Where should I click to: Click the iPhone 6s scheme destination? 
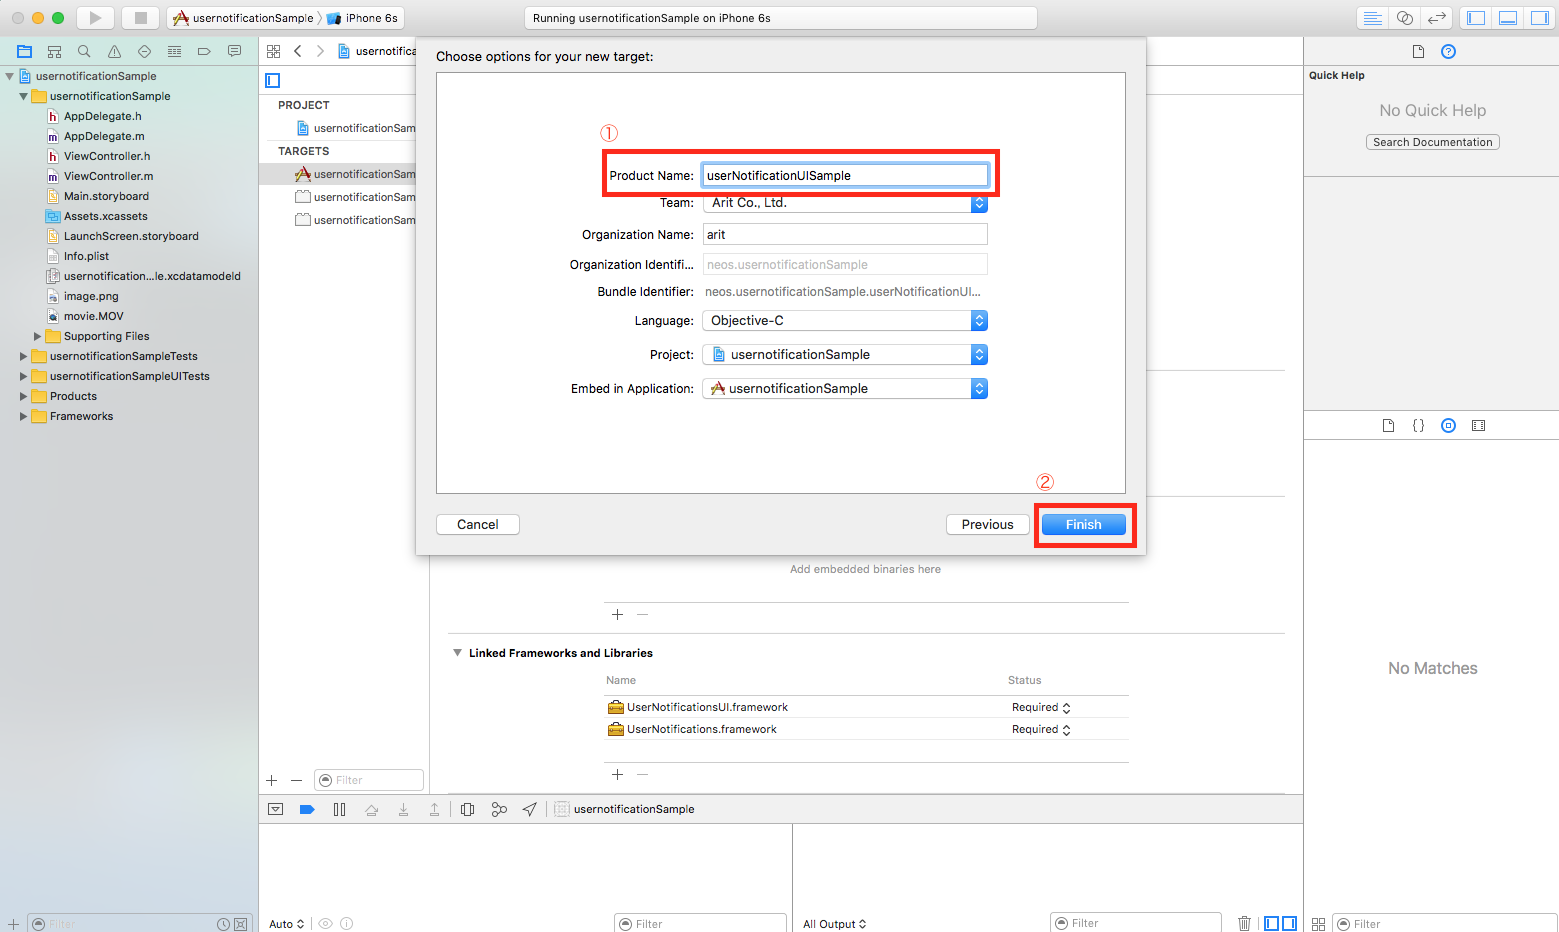pyautogui.click(x=362, y=18)
